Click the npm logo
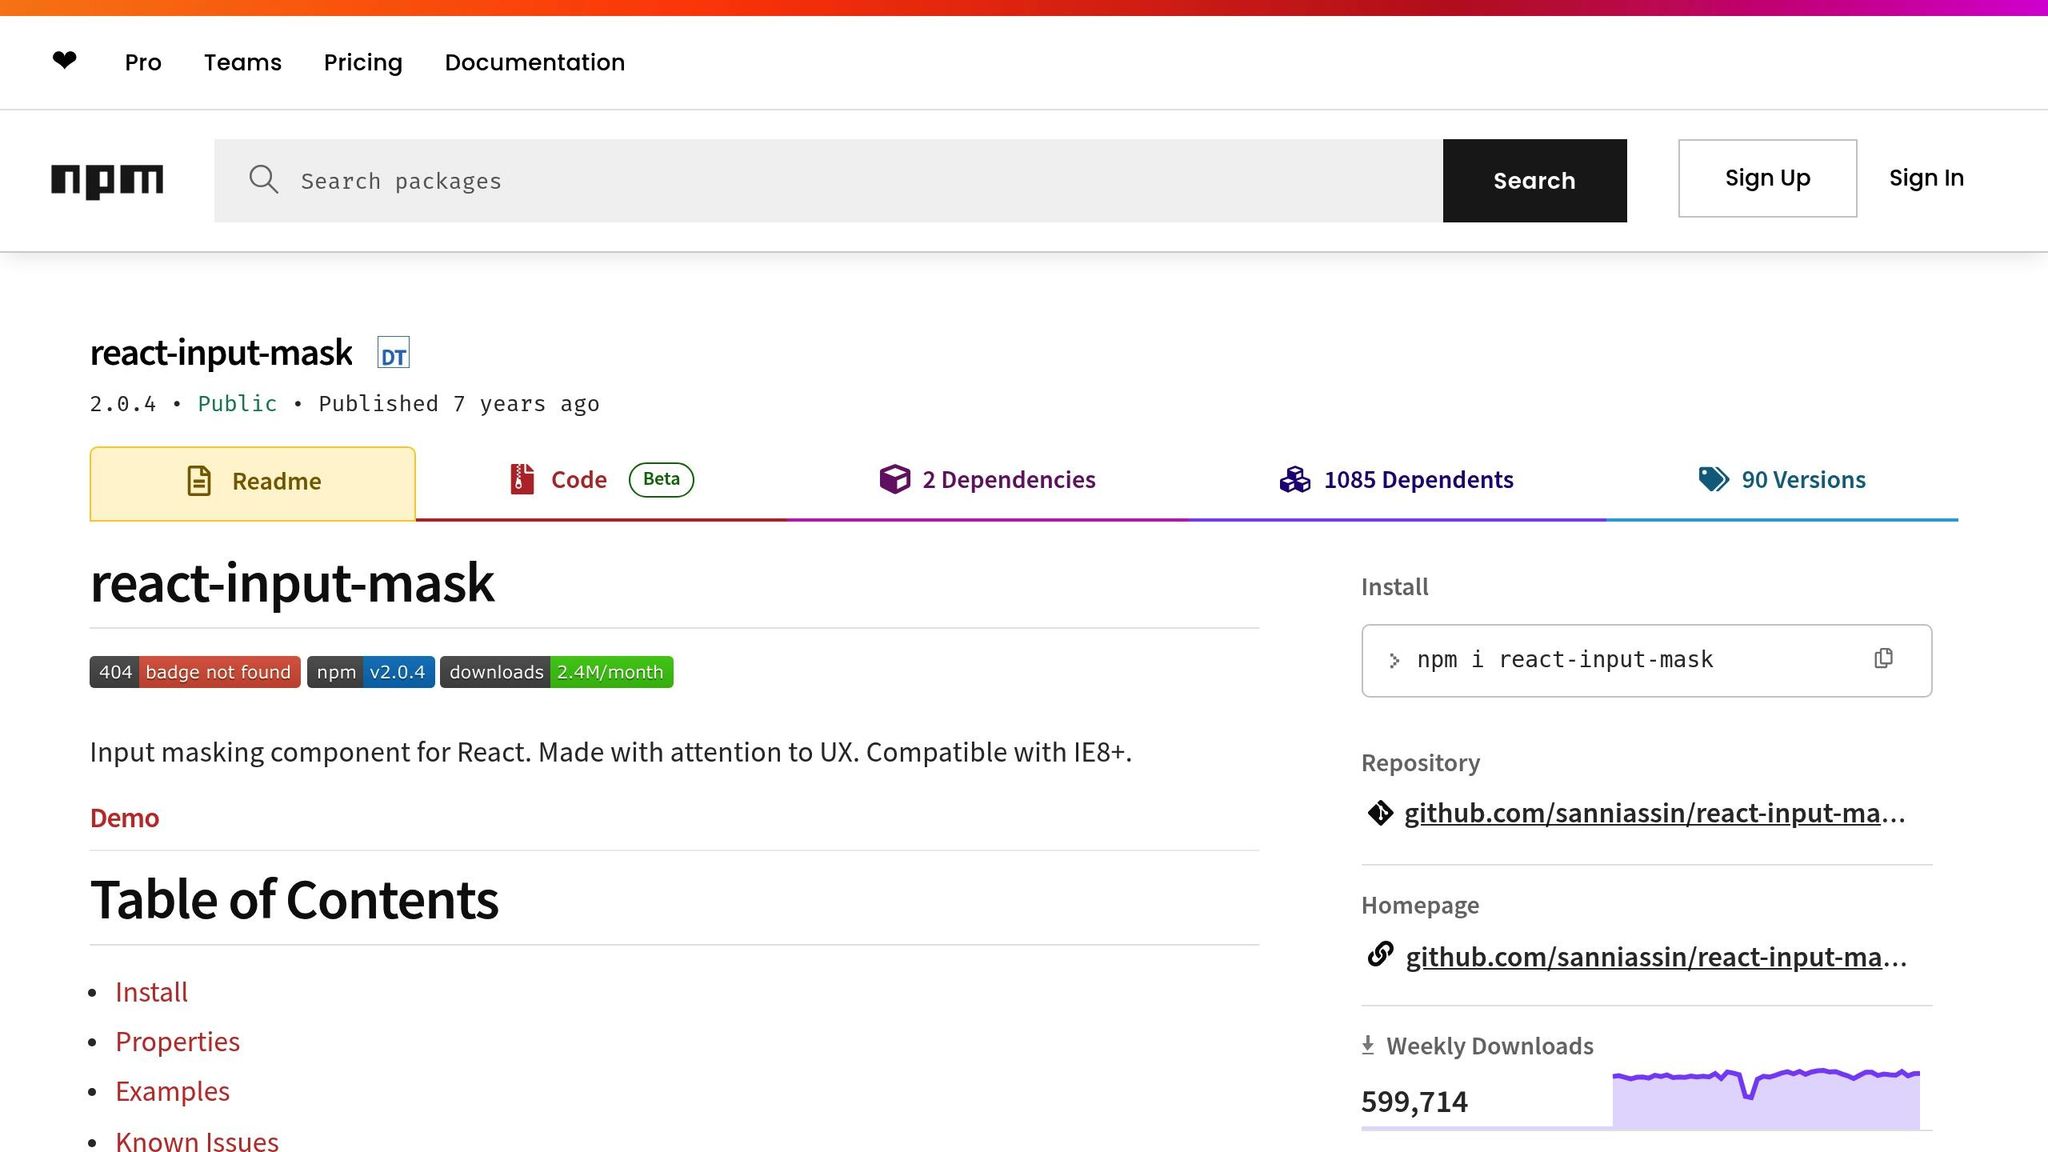Screen dimensions: 2048x1152 tap(107, 181)
